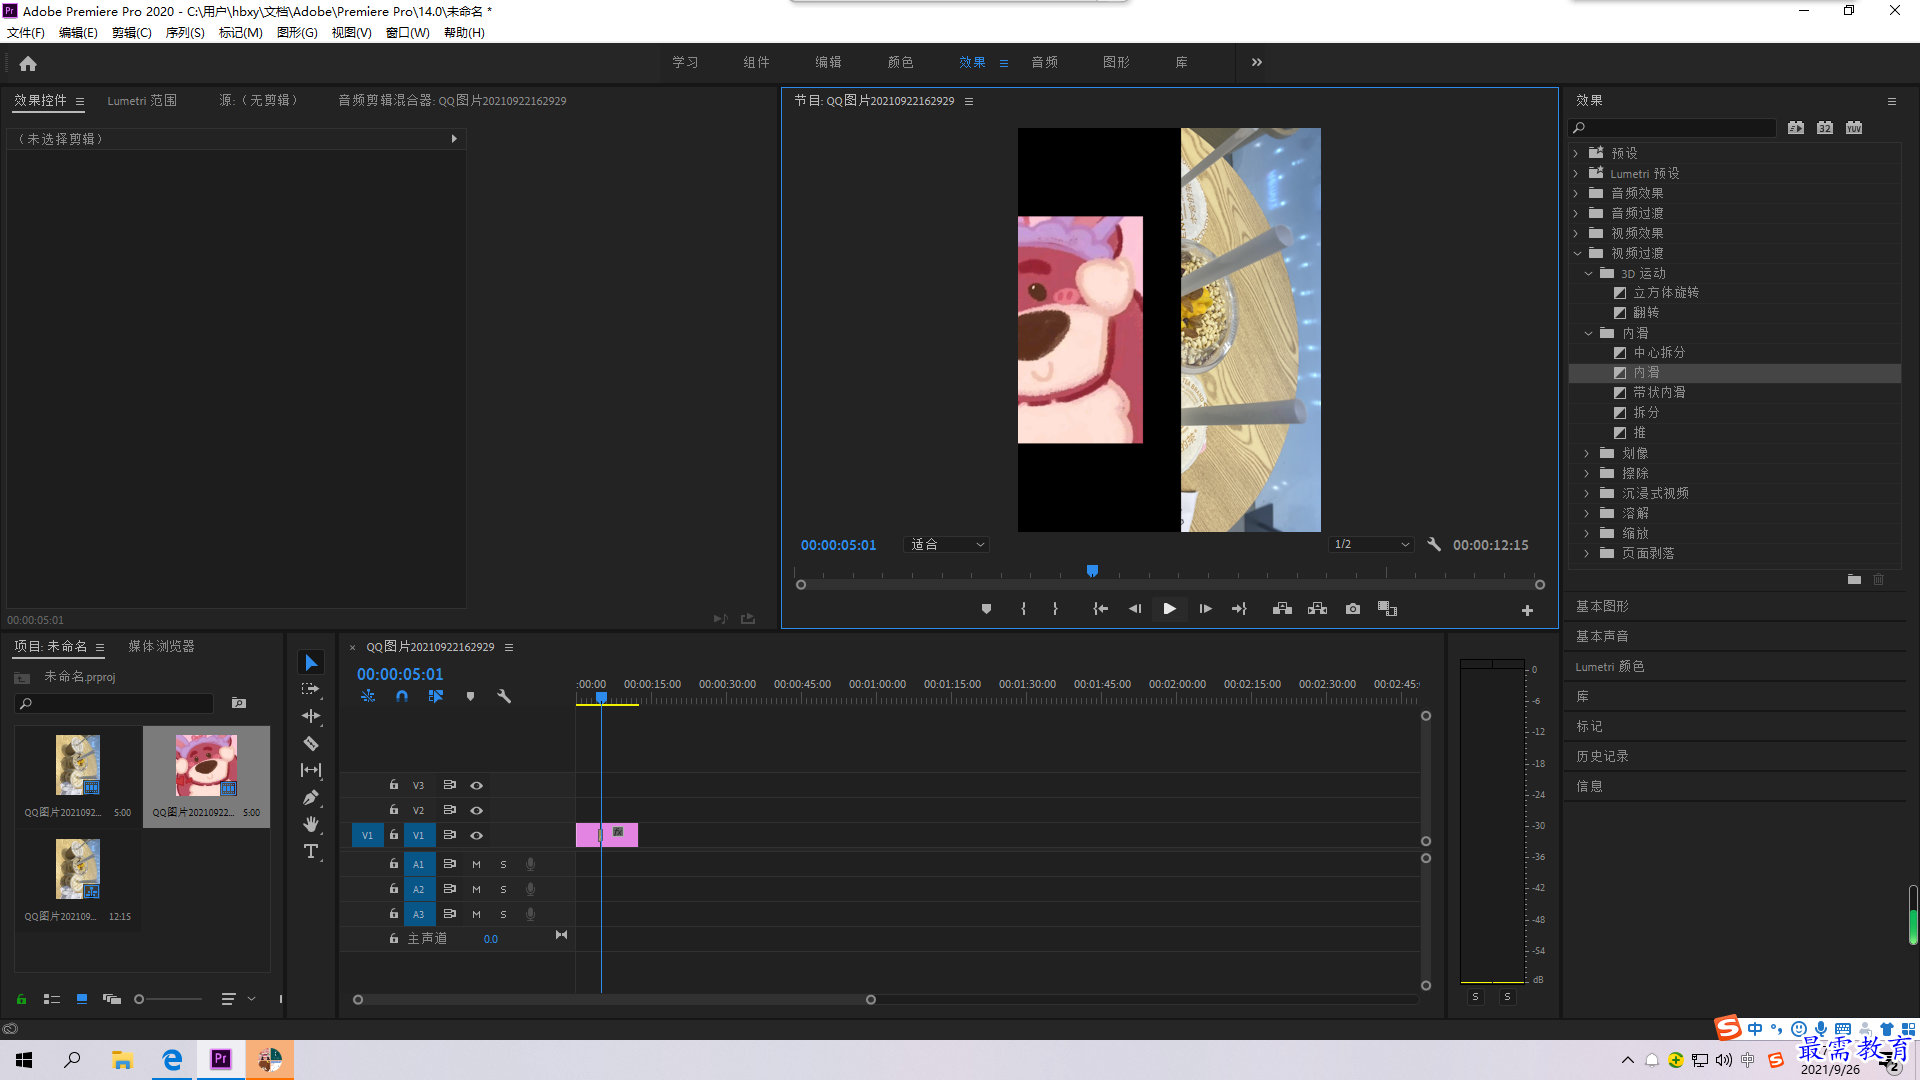Toggle V3 track output eye

pos(477,786)
